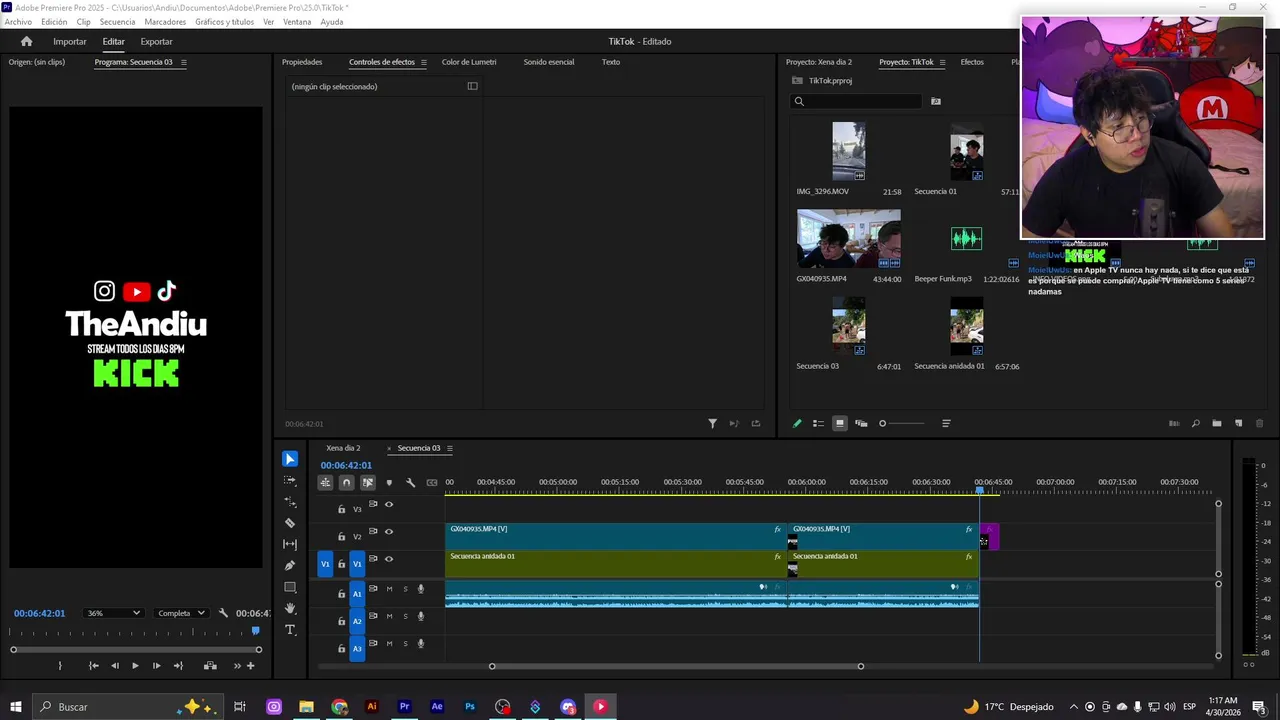Viewport: 1280px width, 720px height.
Task: Select the Ripple Edit tool
Action: point(290,502)
